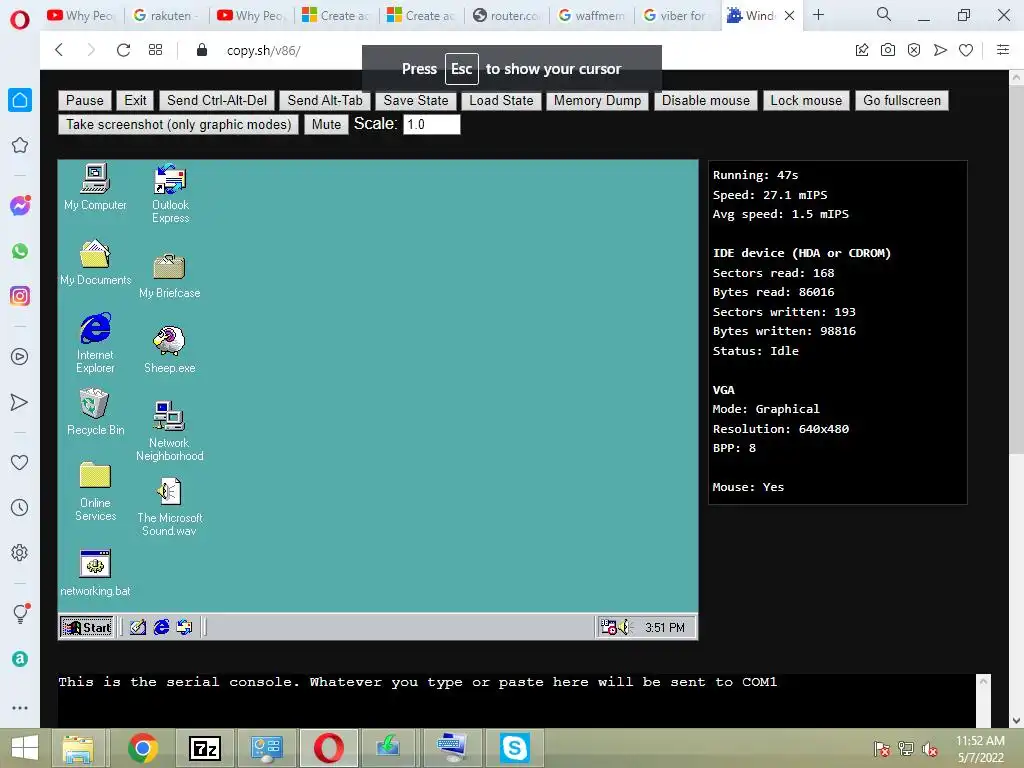Click the Send Alt-Tab button

[325, 101]
